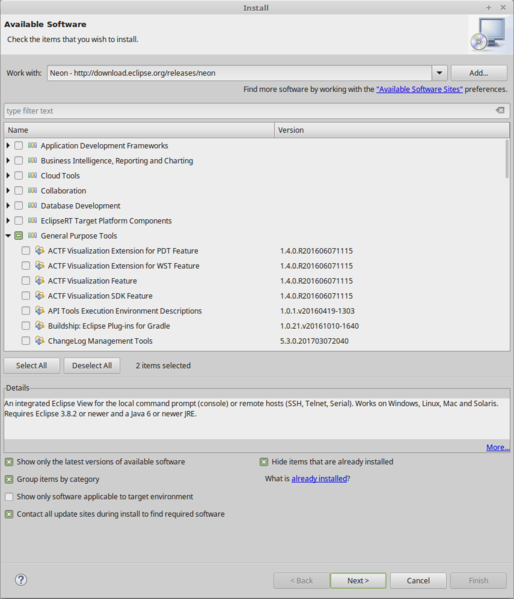Click the Deselect All button
This screenshot has height=599, width=514.
point(92,366)
